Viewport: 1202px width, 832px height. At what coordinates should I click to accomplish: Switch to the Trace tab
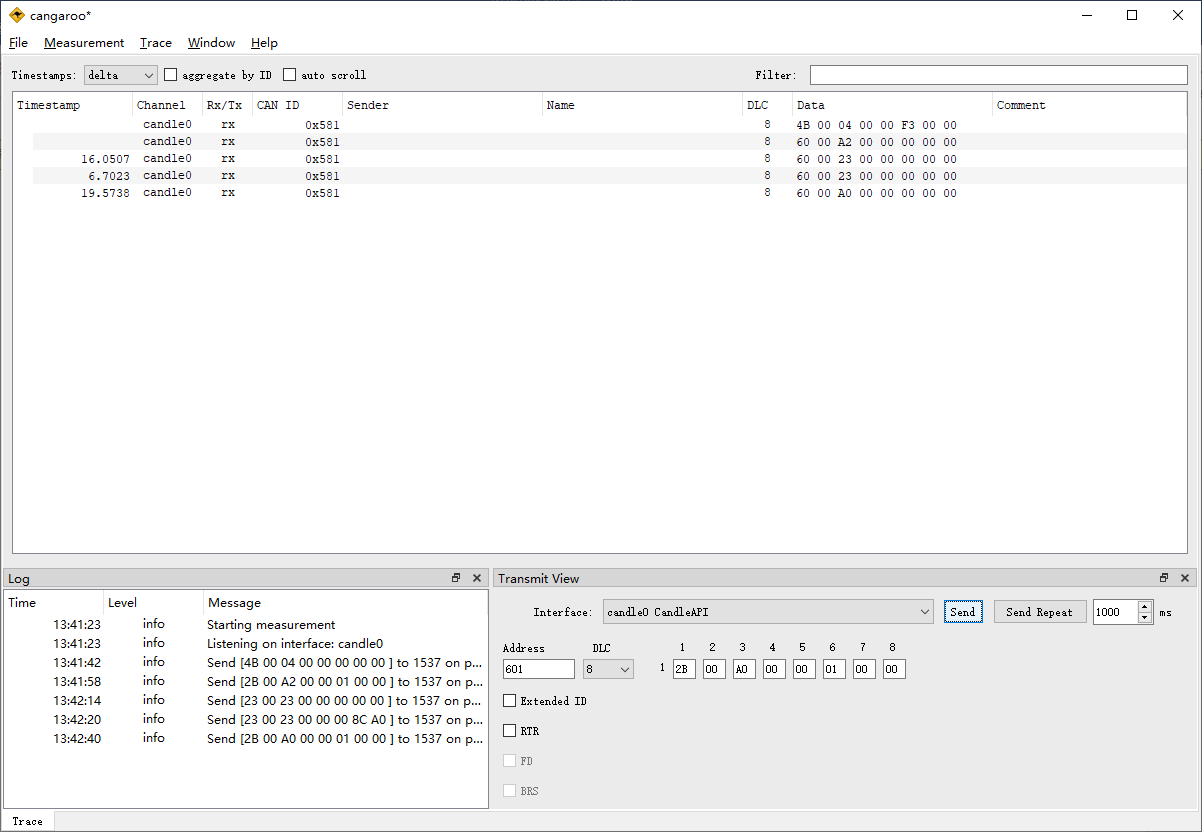(28, 821)
